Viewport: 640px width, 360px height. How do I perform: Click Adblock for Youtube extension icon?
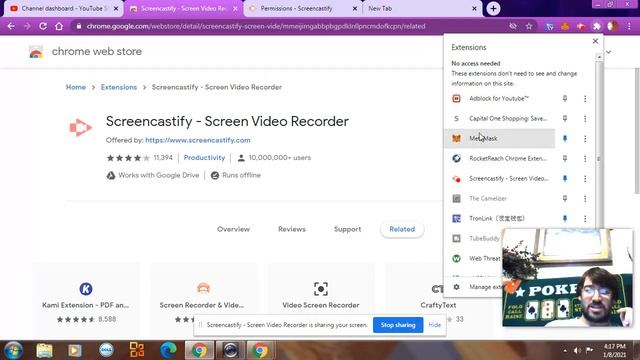tap(456, 98)
